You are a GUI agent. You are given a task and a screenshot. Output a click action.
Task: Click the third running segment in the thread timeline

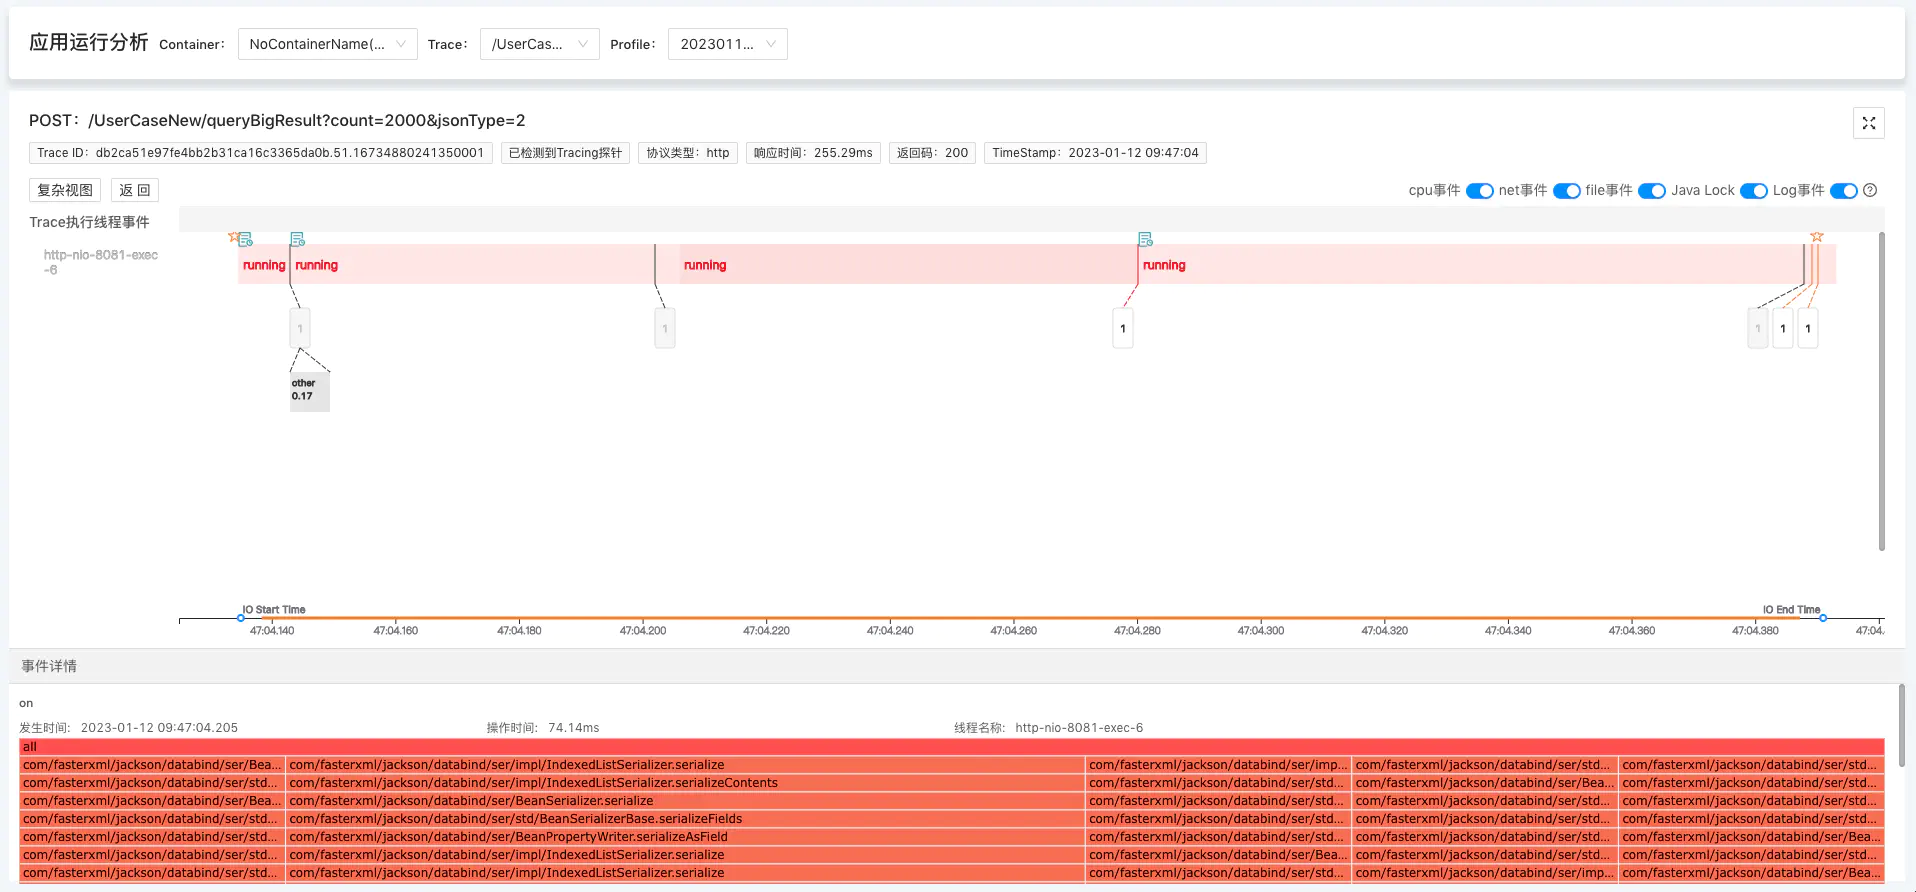pos(905,265)
